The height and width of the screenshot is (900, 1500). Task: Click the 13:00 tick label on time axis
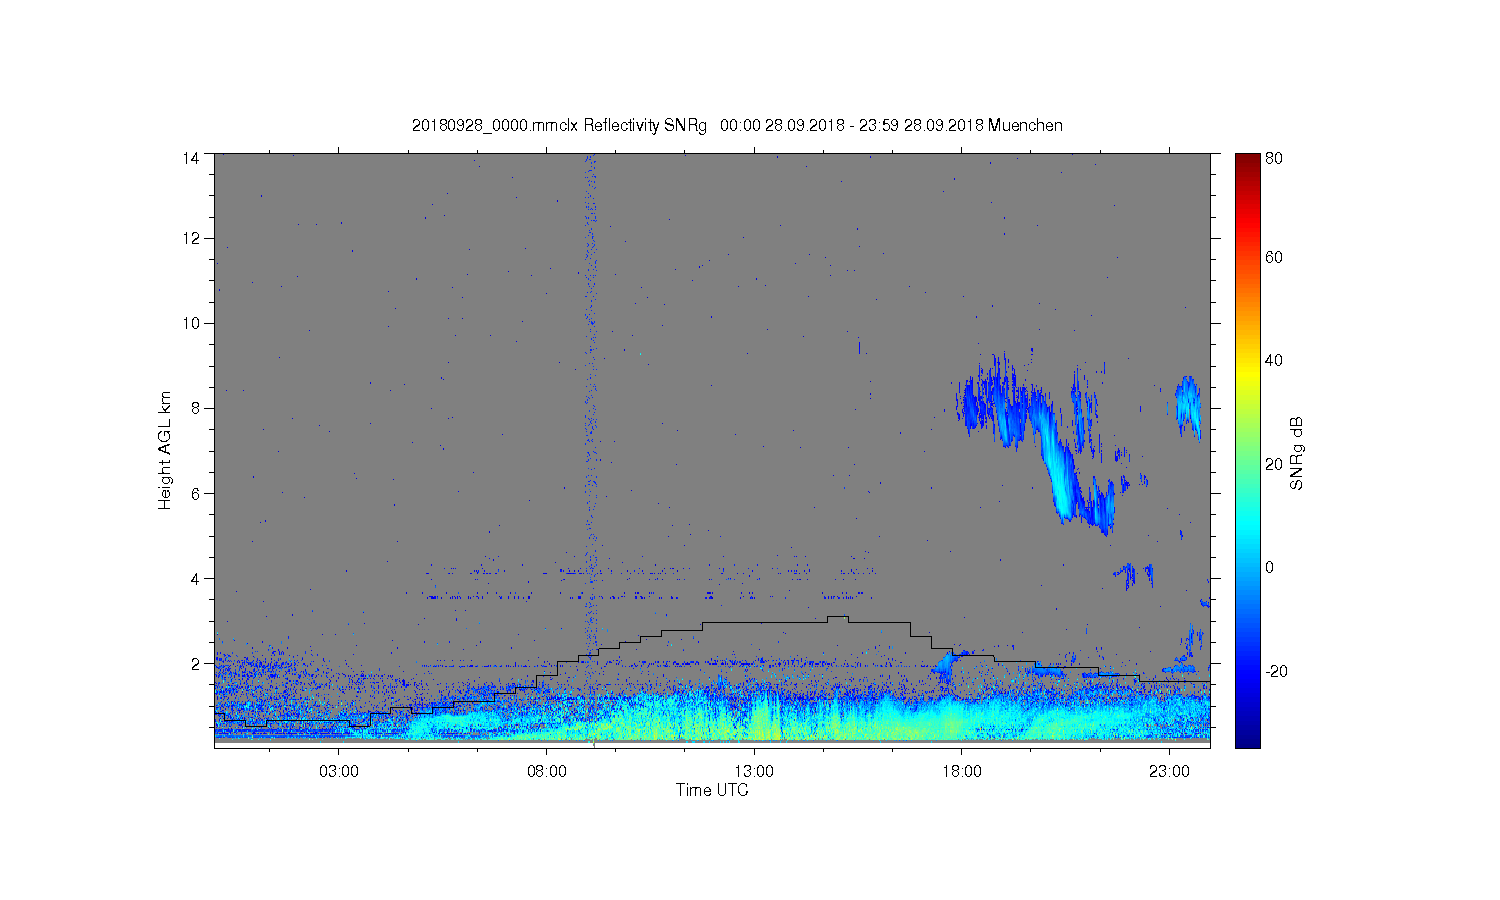click(754, 772)
